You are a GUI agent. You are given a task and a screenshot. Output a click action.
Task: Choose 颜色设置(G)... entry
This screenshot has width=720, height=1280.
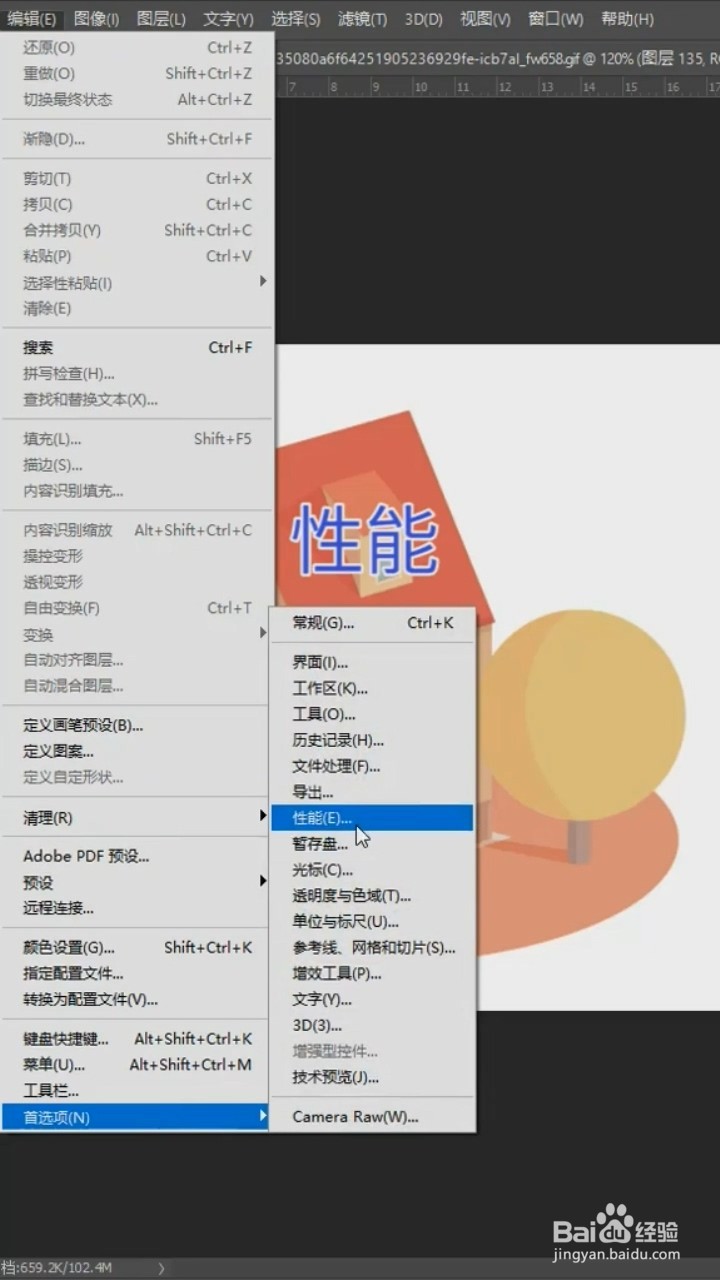point(137,948)
